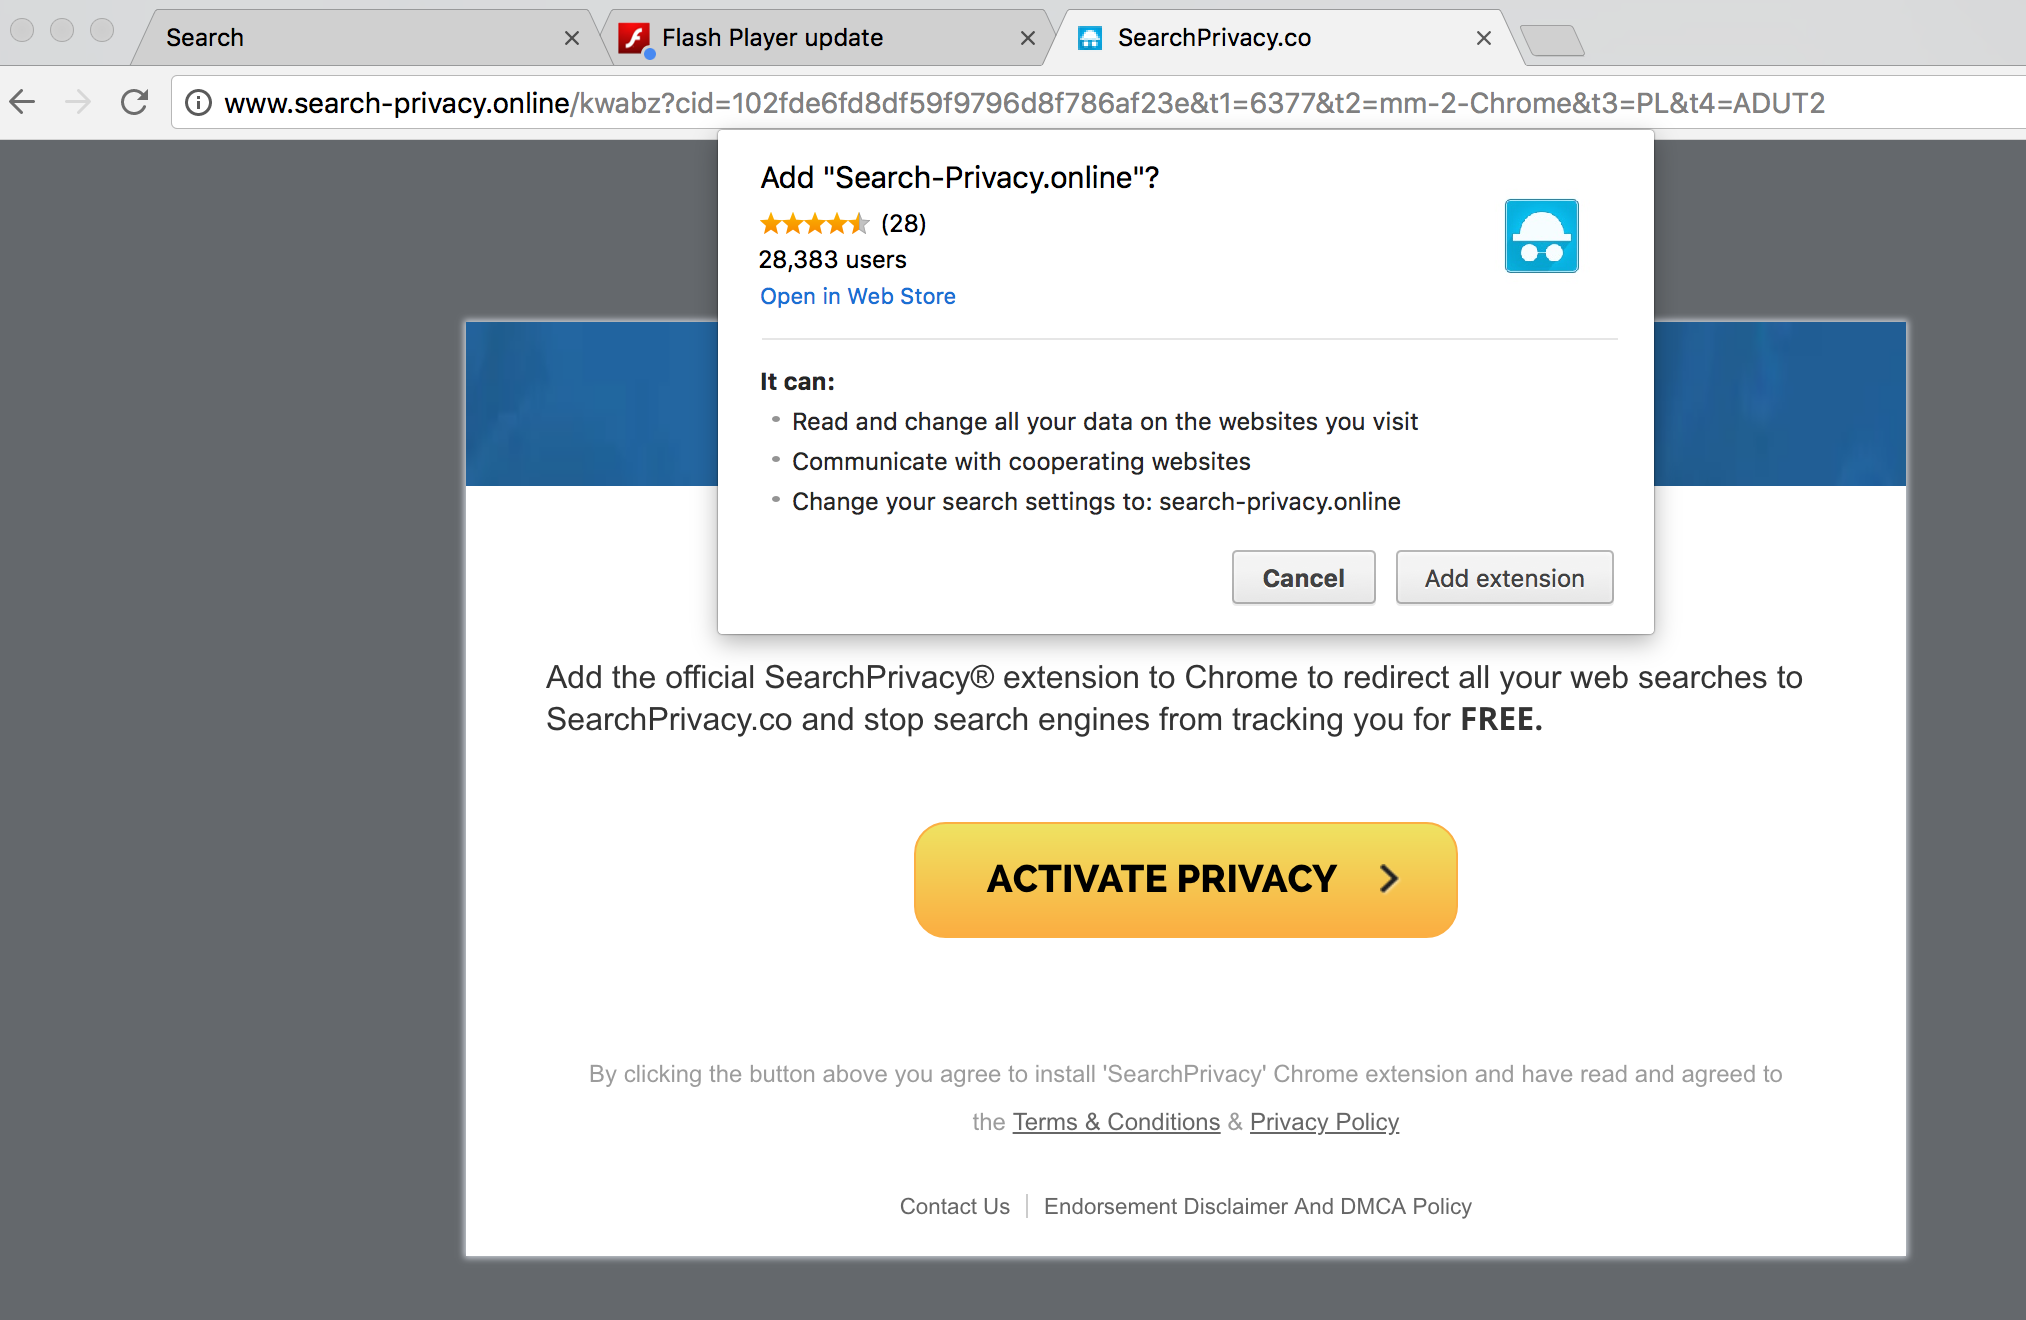Click the Cancel button in the dialog
Screen dimensions: 2026x1320
1303,578
